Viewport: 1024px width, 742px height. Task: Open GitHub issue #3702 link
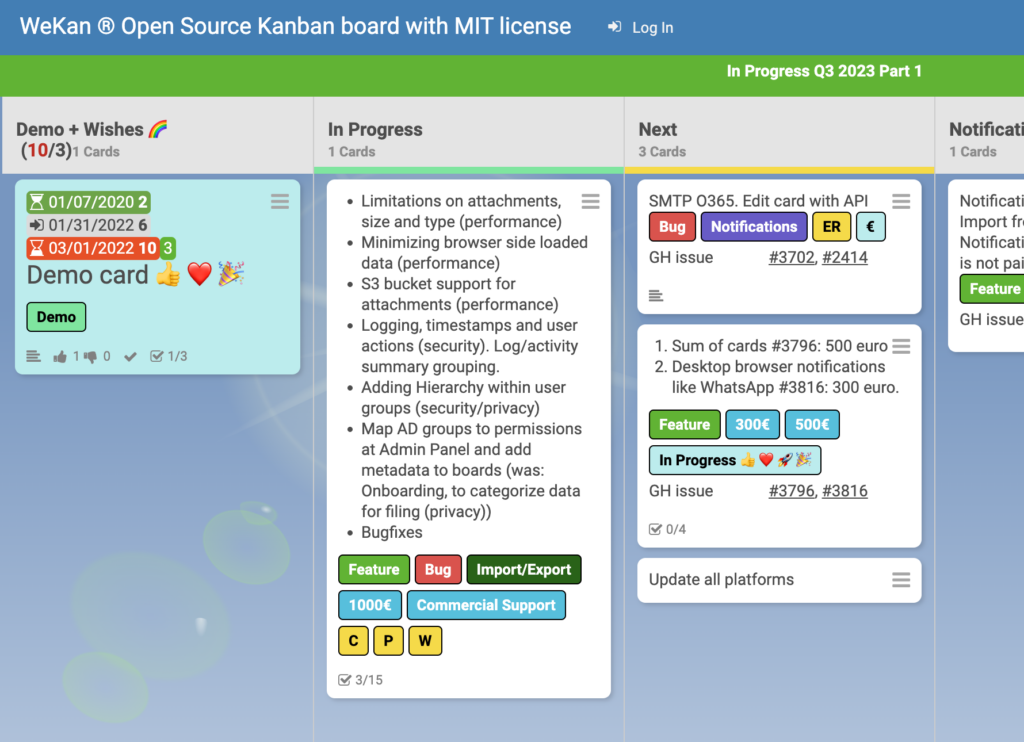click(x=792, y=257)
